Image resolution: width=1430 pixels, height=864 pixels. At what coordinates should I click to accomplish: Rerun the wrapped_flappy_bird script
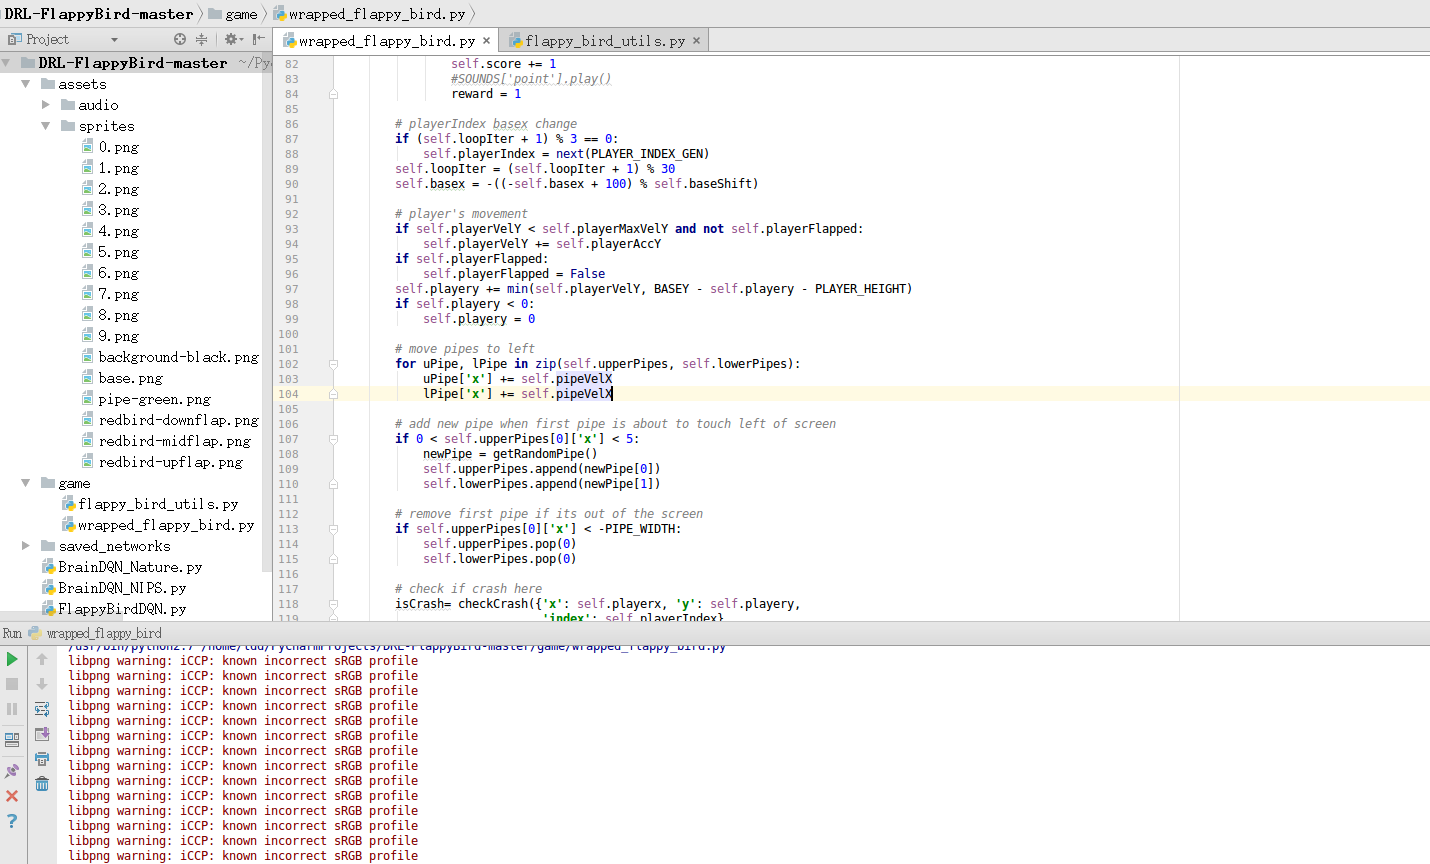click(12, 659)
